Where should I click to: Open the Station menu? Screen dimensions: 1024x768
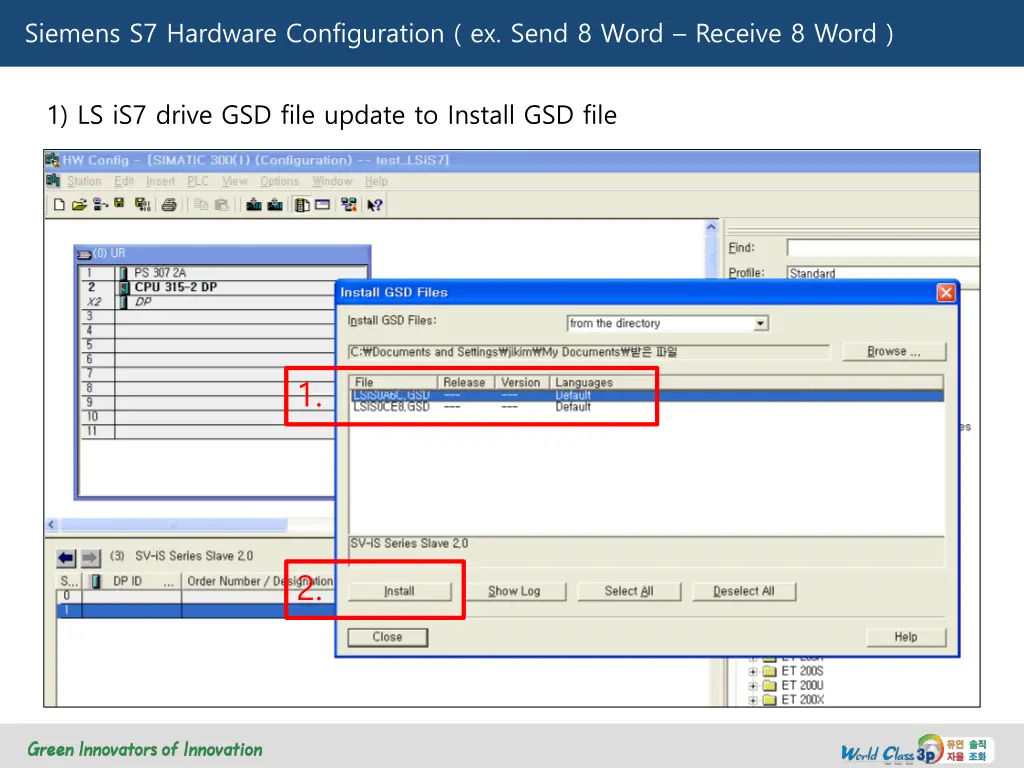point(84,182)
